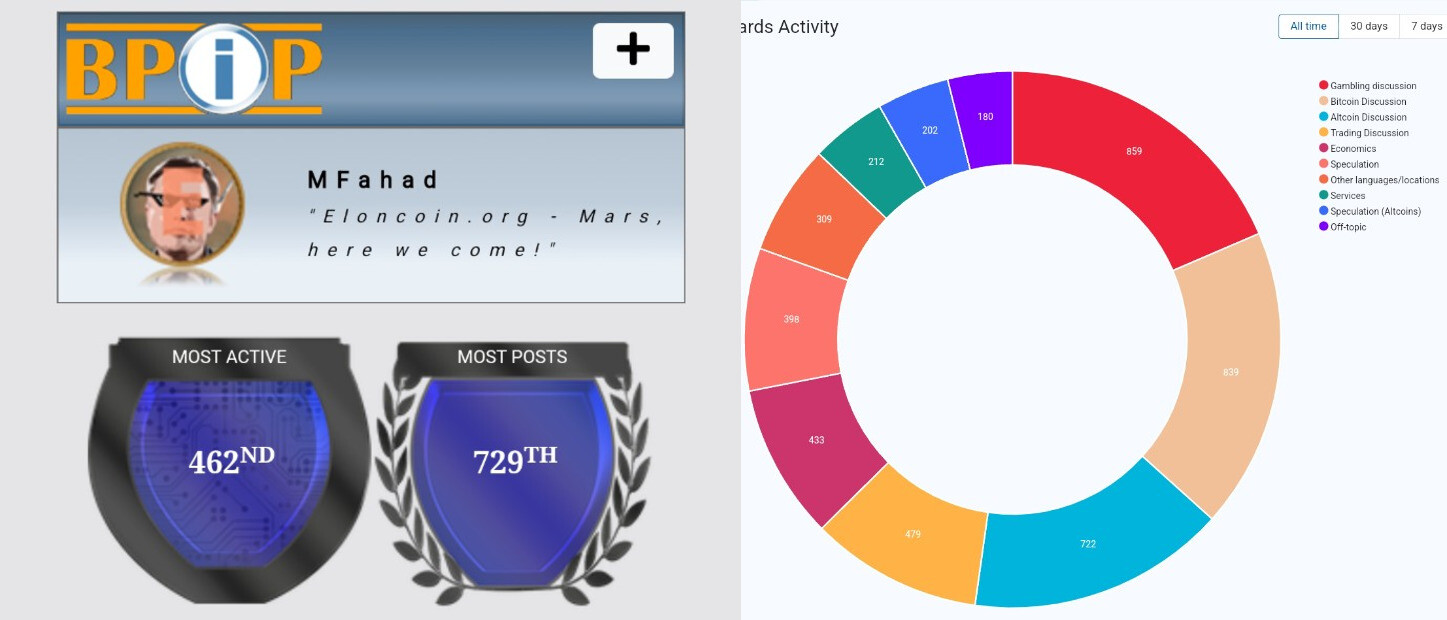Click the purple 180 donut segment
The width and height of the screenshot is (1447, 620).
coord(985,117)
